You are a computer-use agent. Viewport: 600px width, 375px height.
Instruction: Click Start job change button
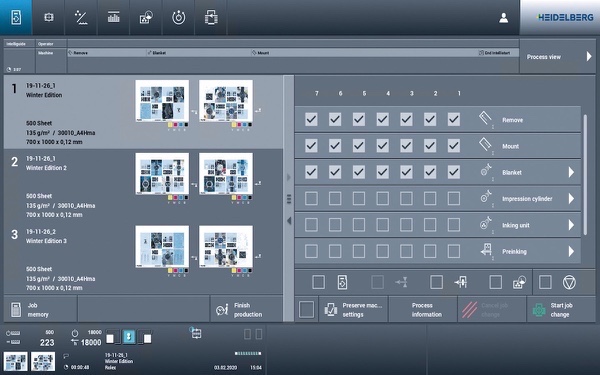pos(561,310)
